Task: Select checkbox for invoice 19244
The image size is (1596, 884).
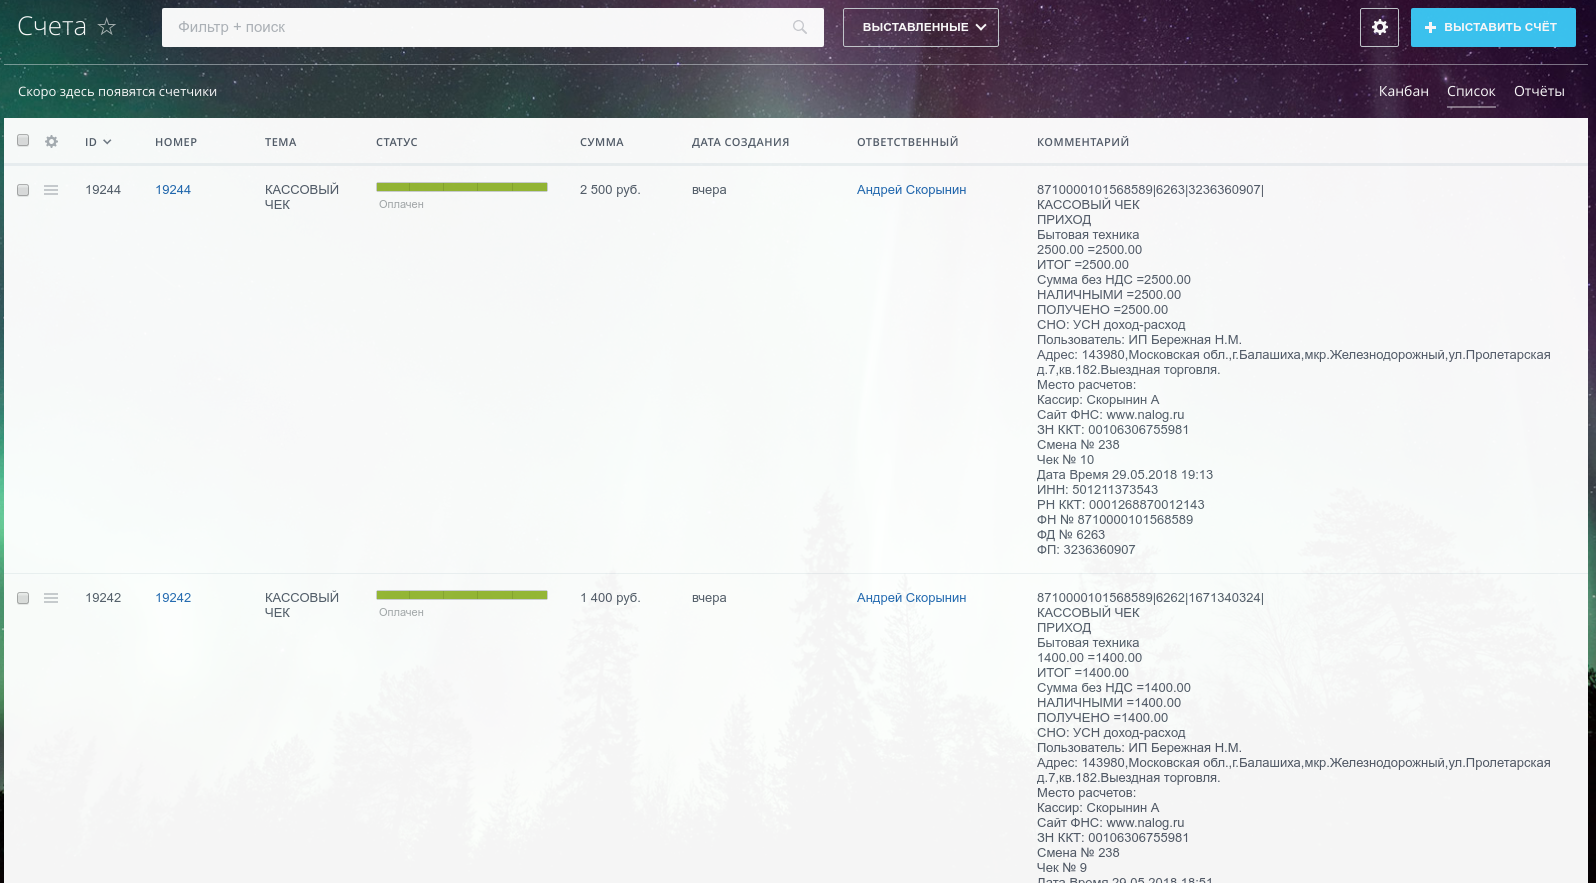Action: coord(23,190)
